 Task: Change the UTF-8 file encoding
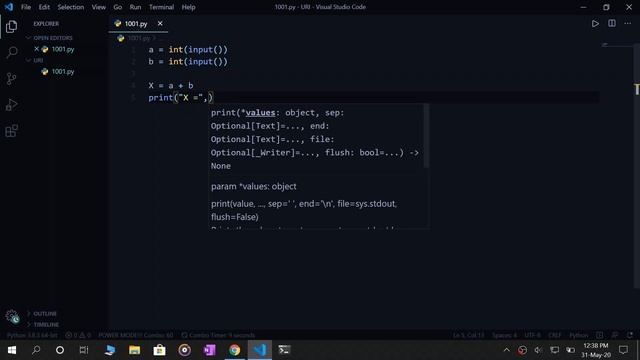pos(532,335)
